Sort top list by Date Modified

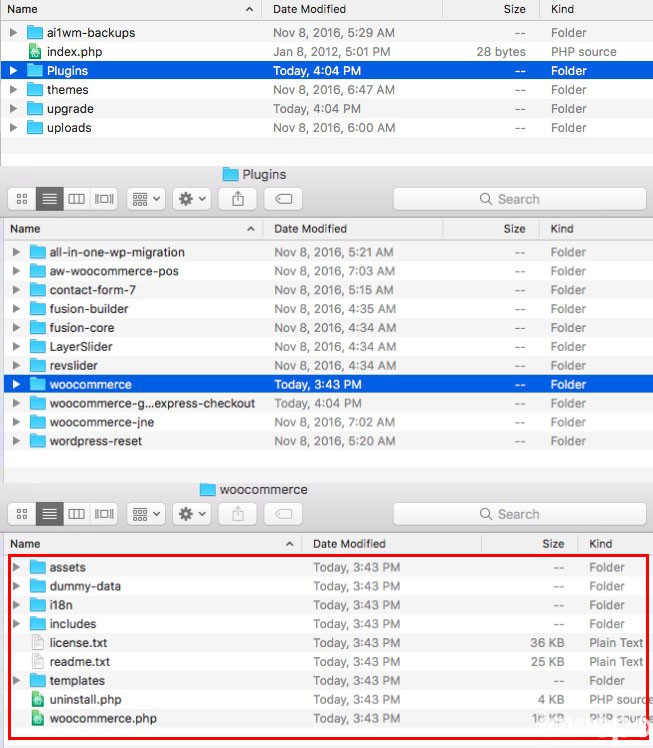(352, 9)
